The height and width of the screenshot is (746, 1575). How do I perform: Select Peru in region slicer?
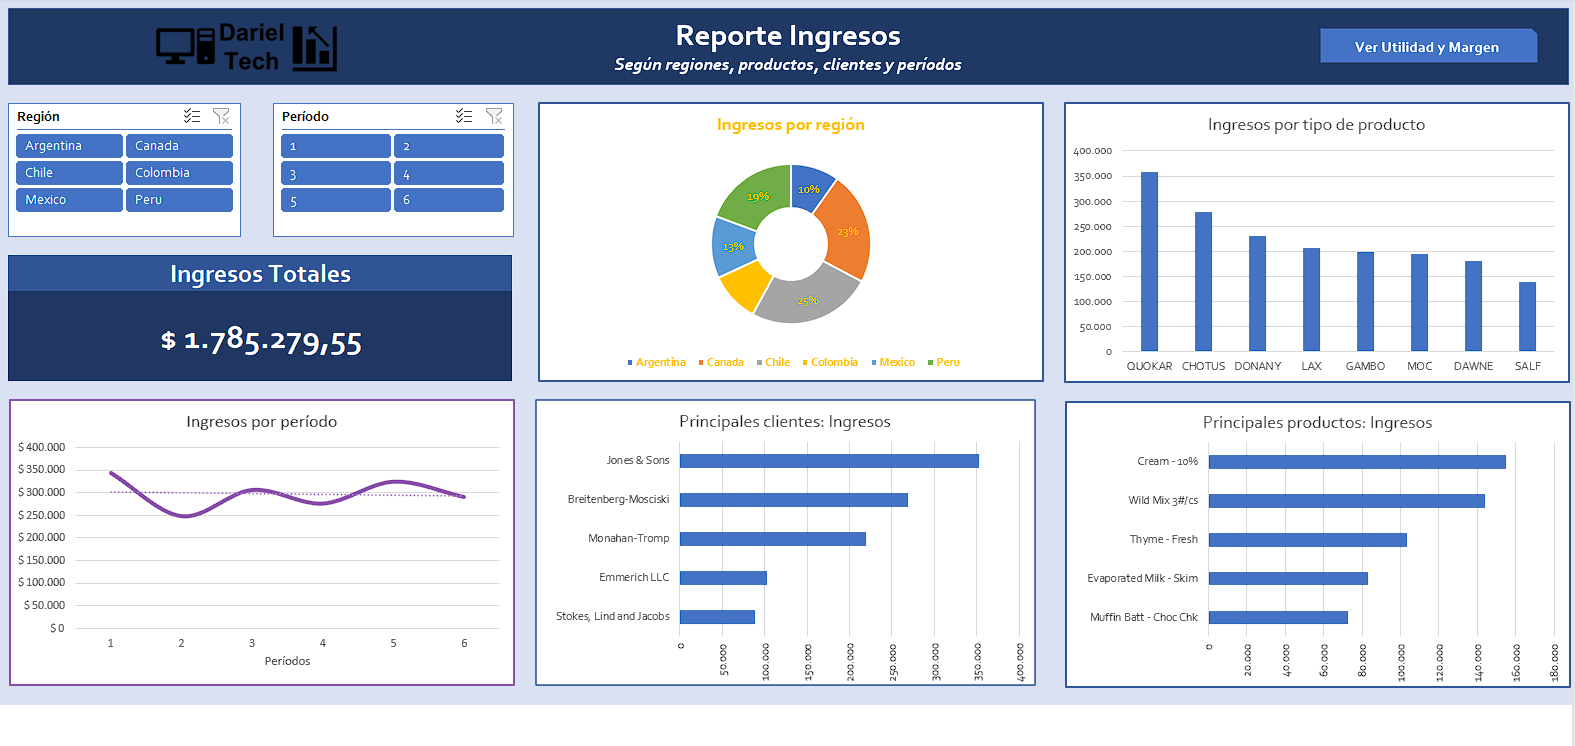point(179,200)
